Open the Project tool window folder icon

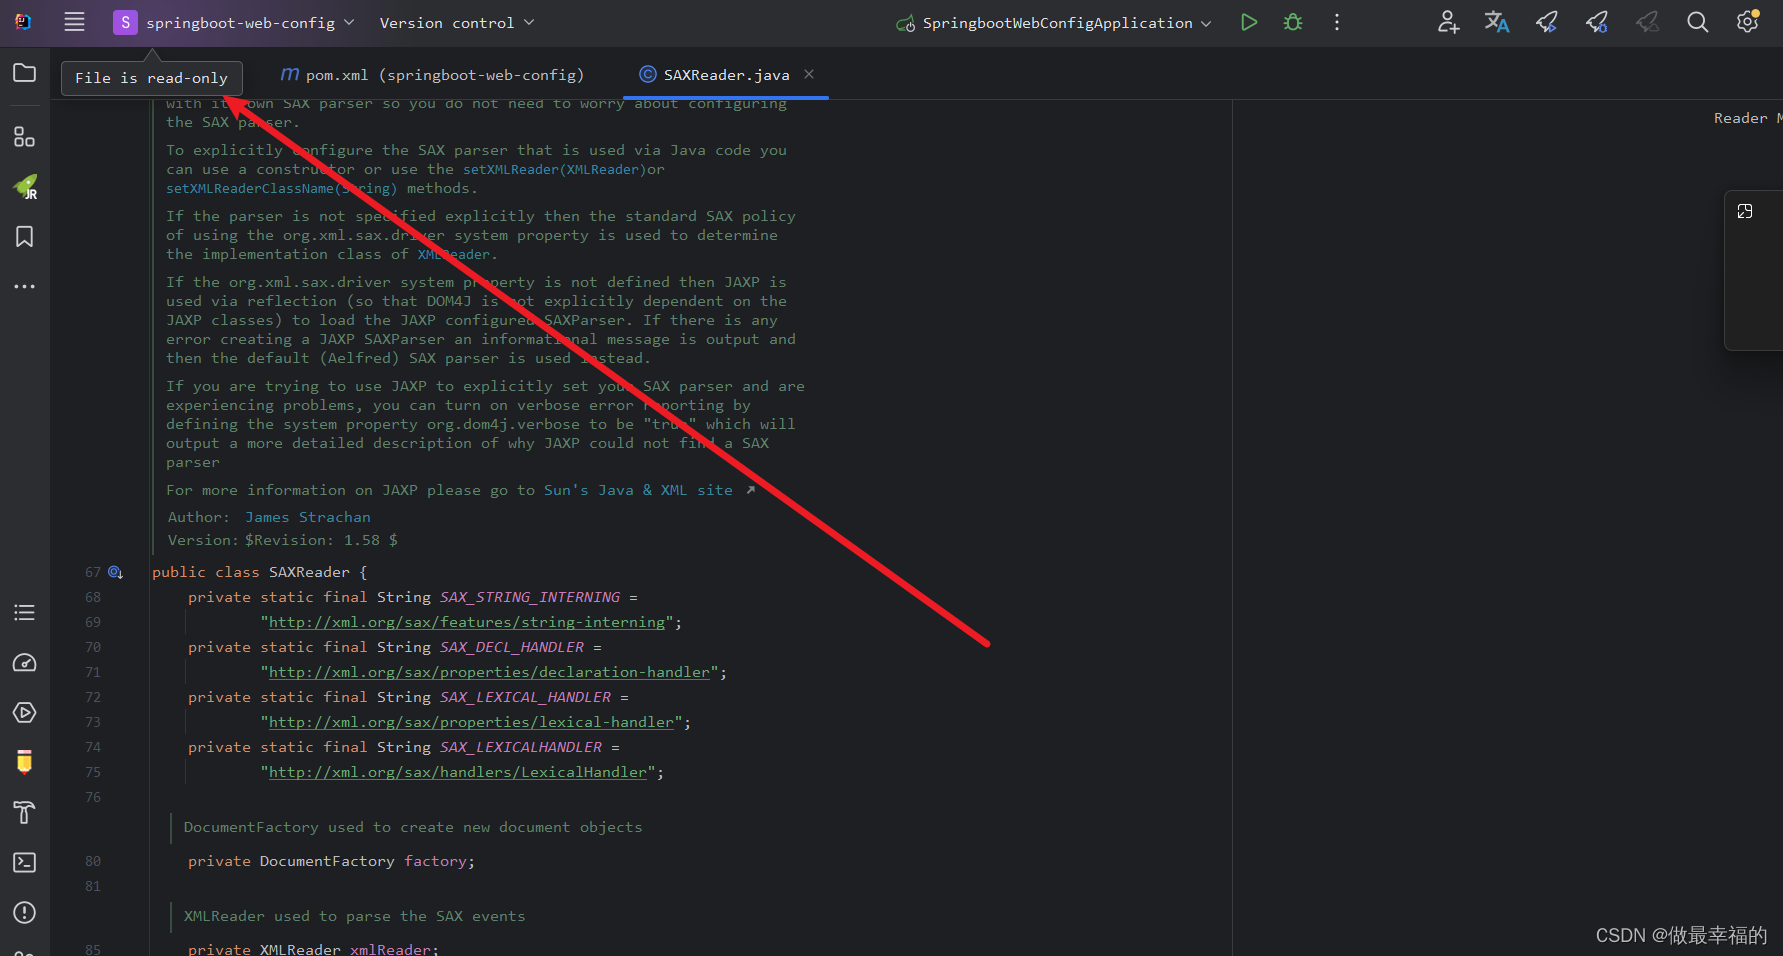coord(24,73)
